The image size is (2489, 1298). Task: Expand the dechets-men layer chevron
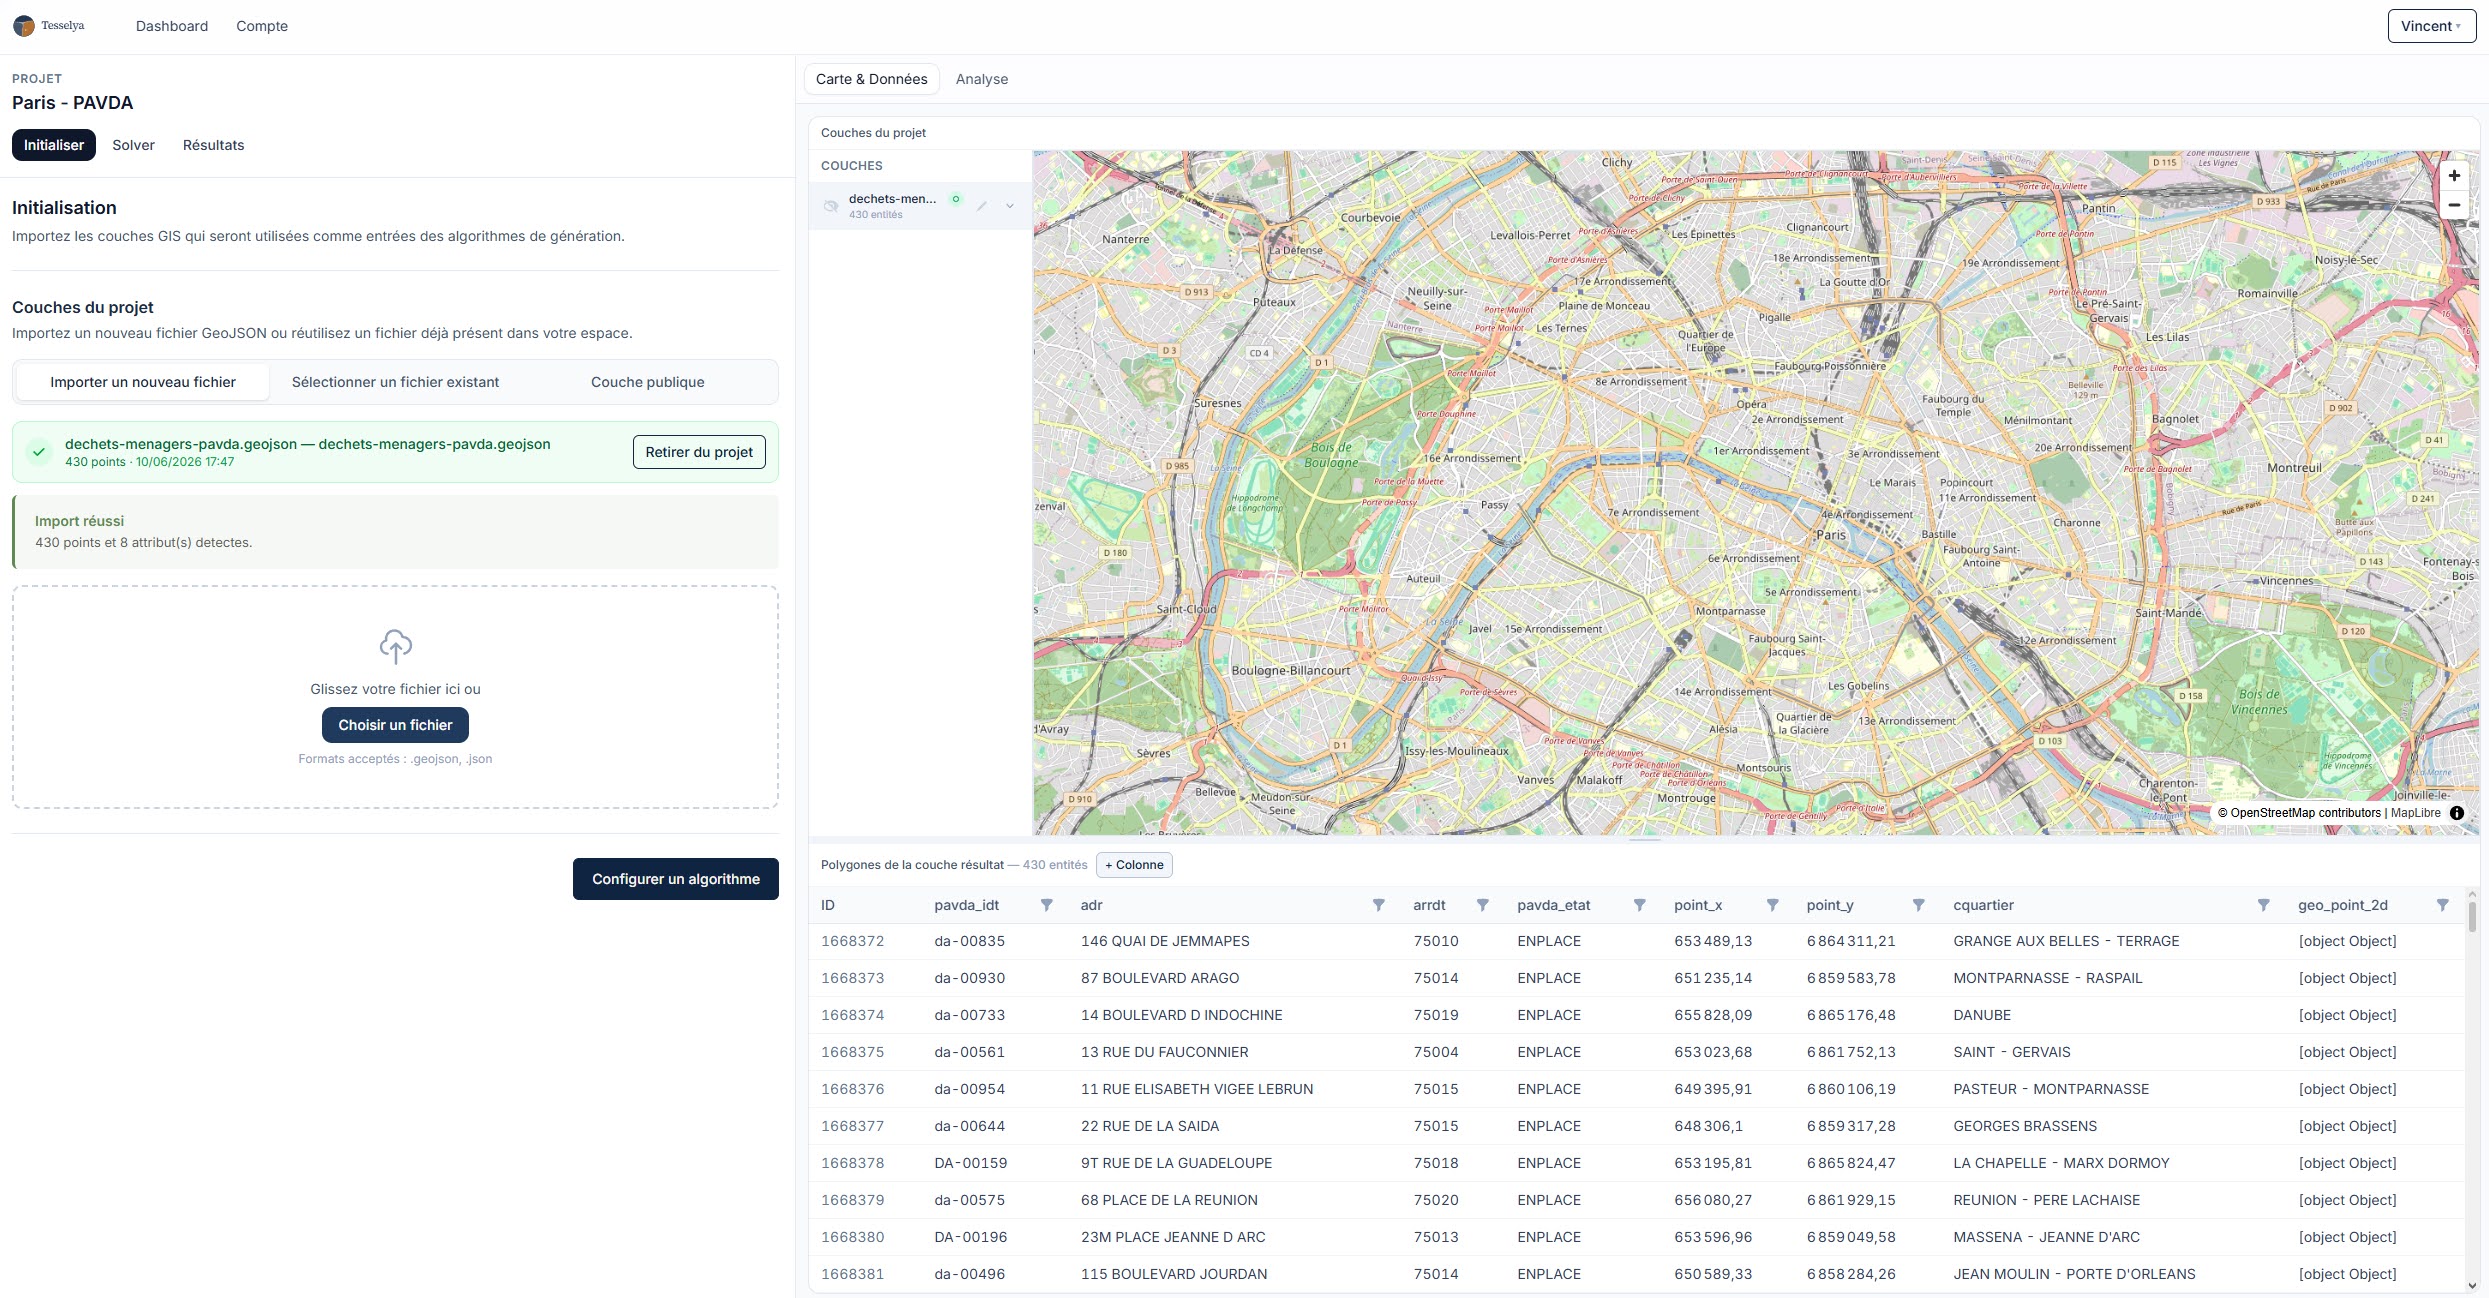click(x=1010, y=206)
